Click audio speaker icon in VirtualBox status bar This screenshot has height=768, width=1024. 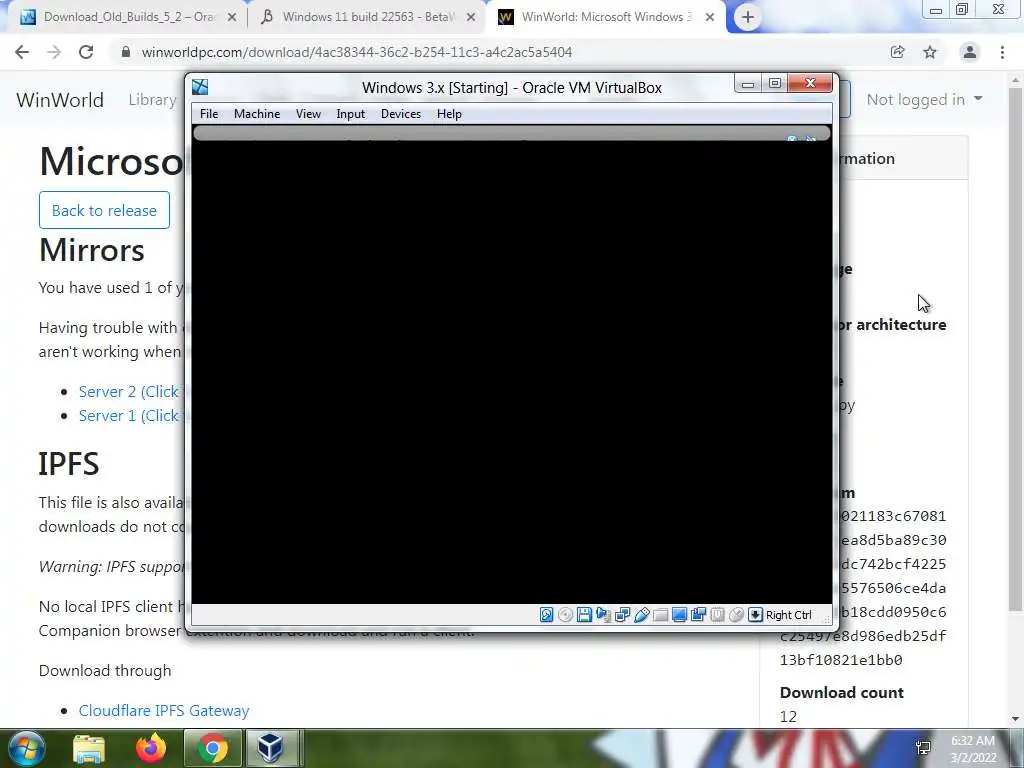[603, 615]
